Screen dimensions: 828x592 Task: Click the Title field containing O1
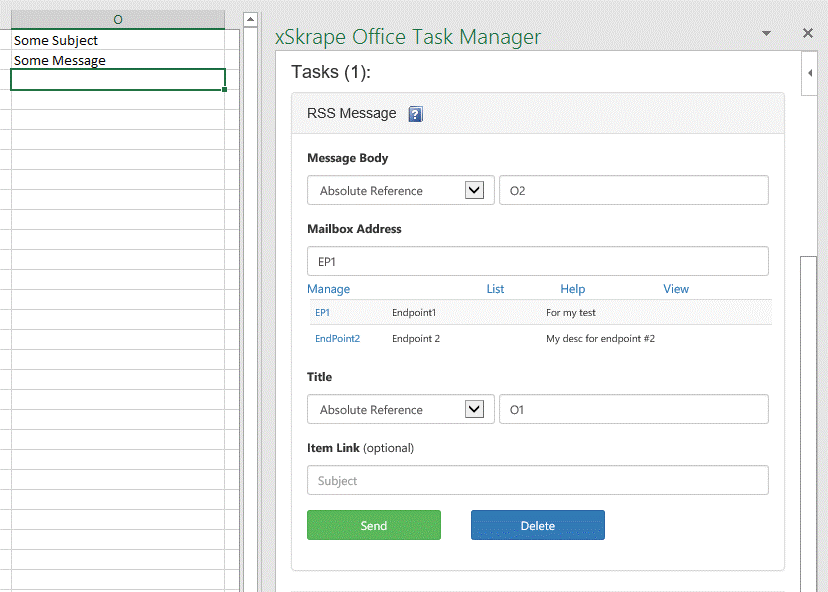click(x=634, y=409)
